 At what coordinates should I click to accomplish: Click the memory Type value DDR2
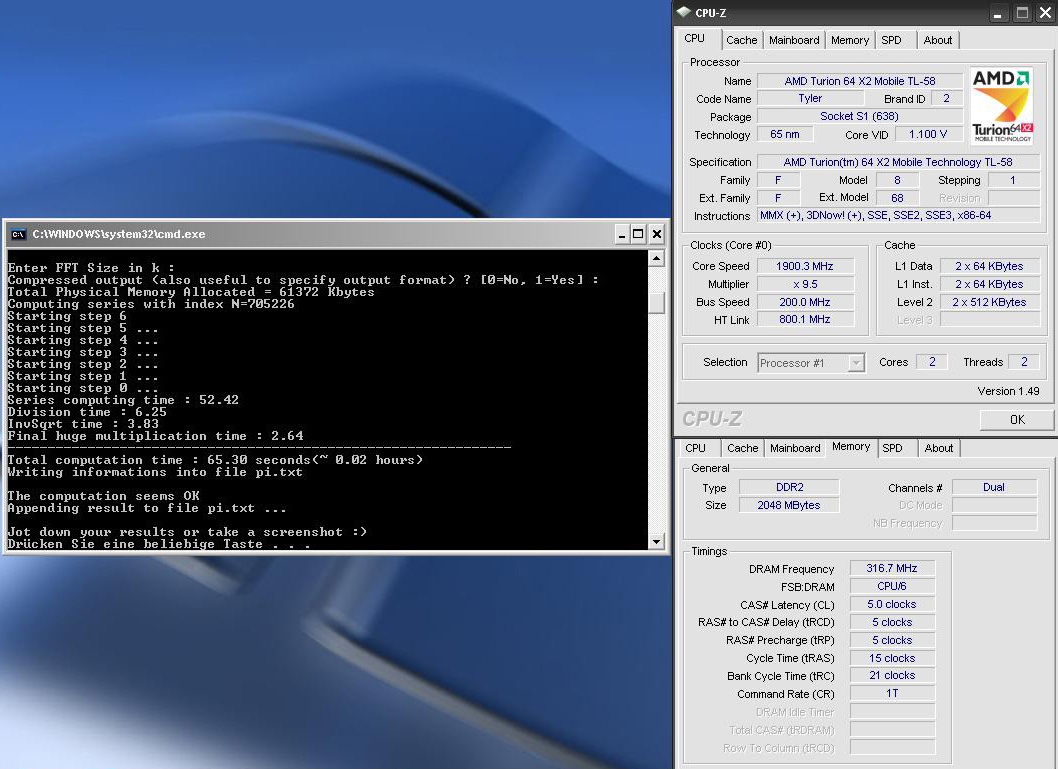click(x=789, y=487)
